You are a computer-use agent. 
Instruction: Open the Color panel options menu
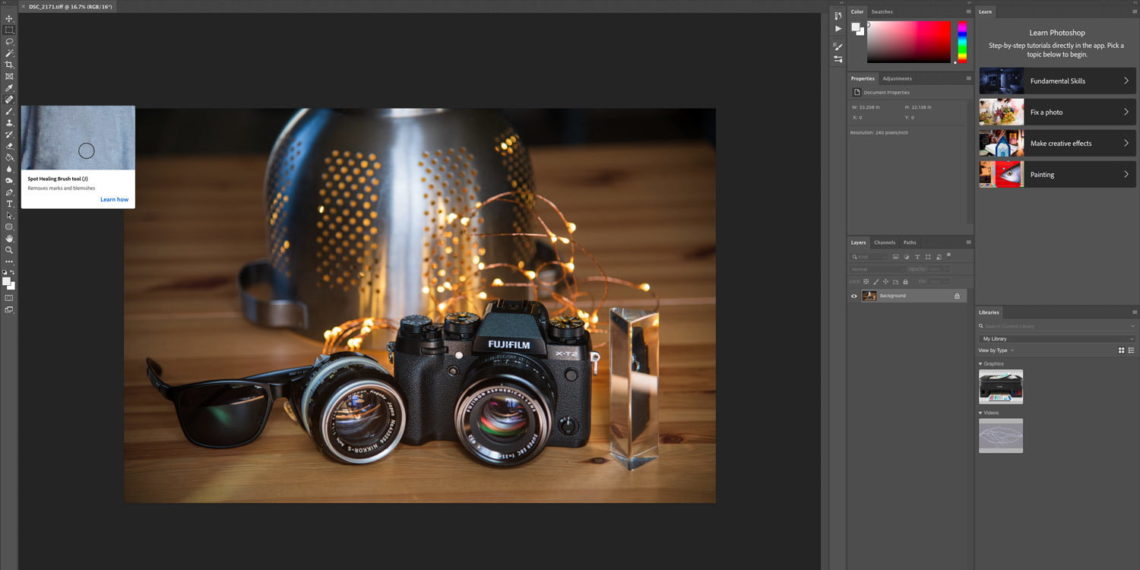point(968,12)
